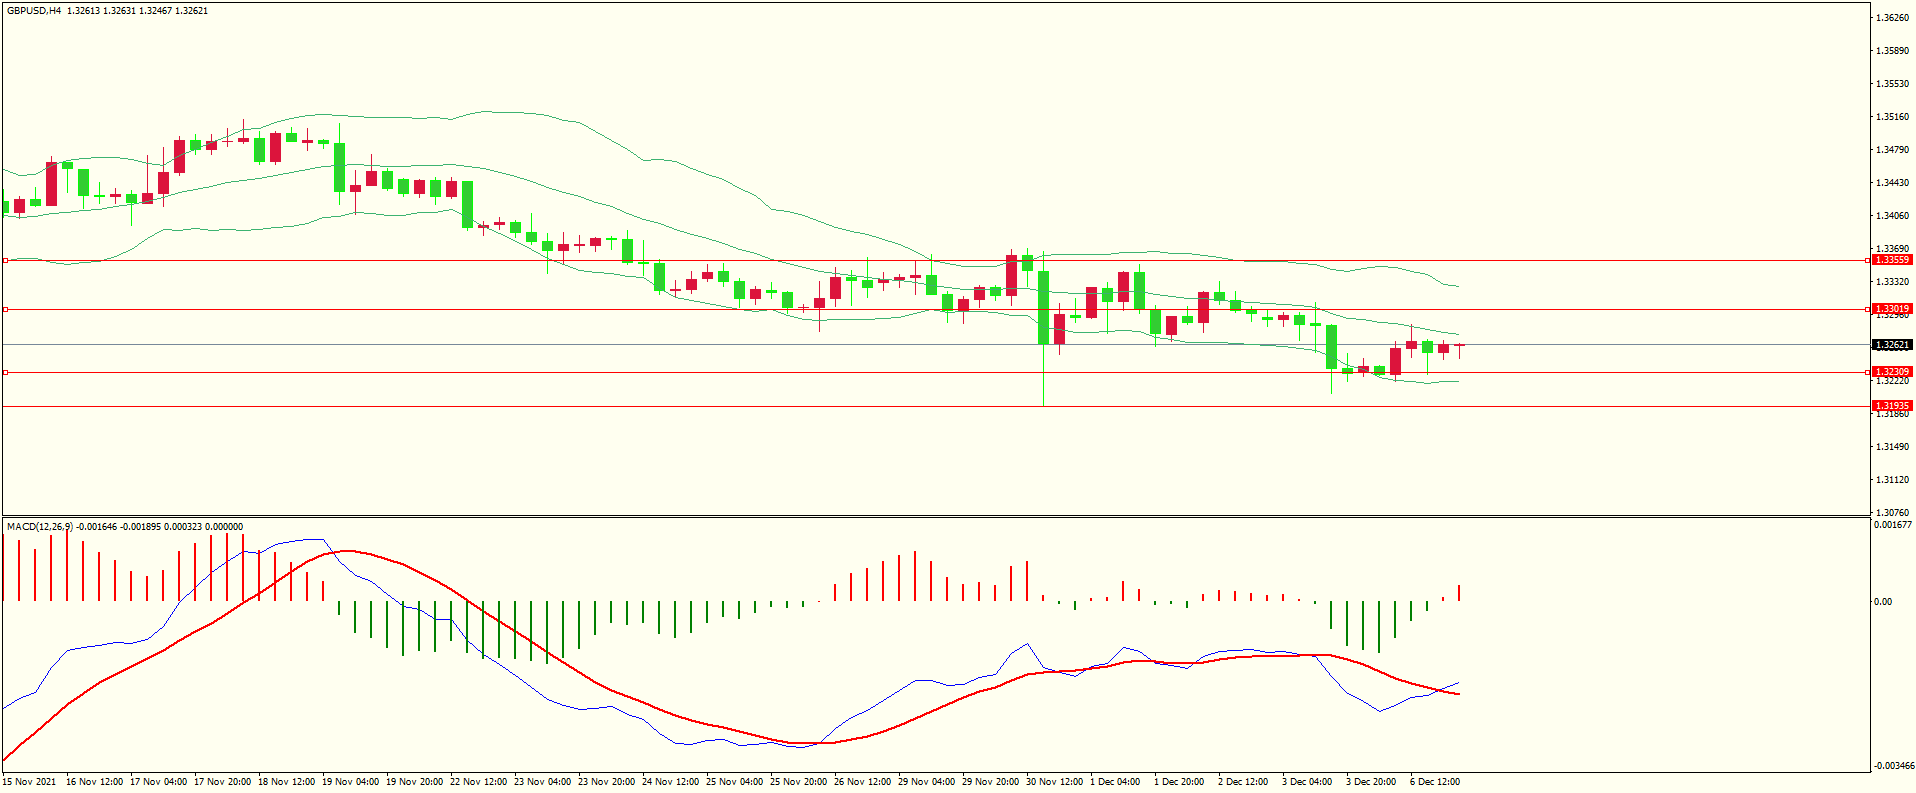The width and height of the screenshot is (1916, 793).
Task: Click the red 1.31935 price label
Action: click(x=1891, y=406)
